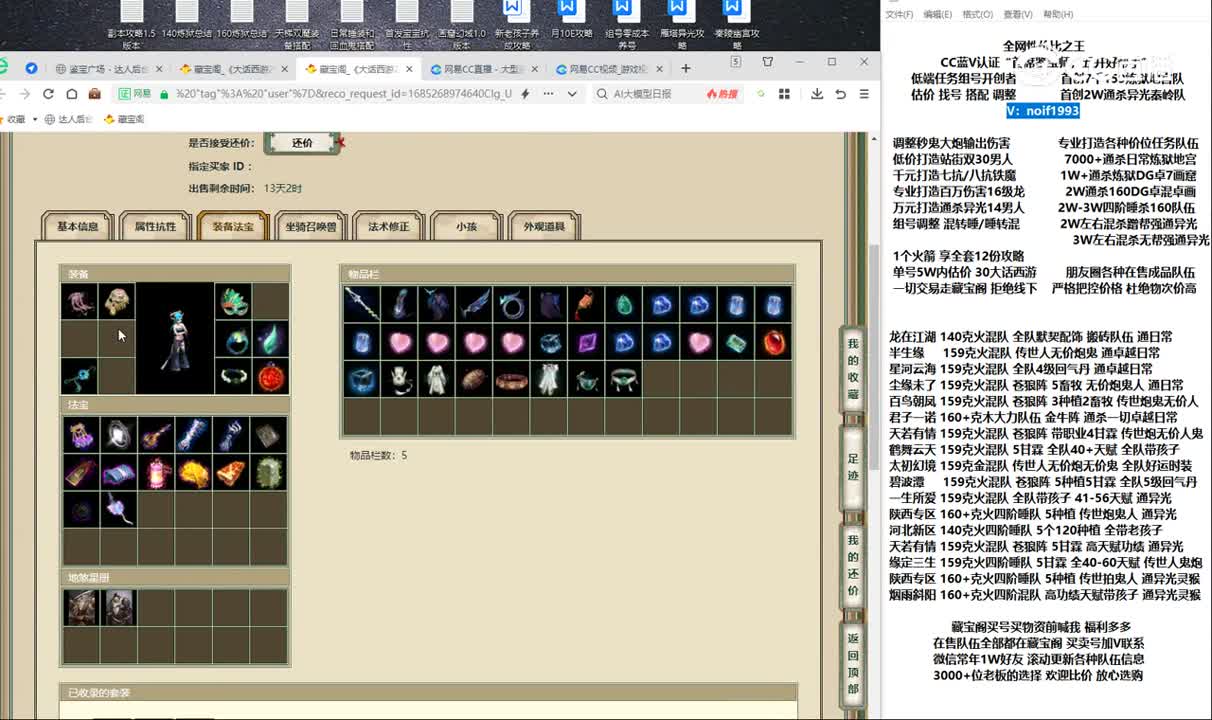Image resolution: width=1212 pixels, height=720 pixels.
Task: Click the guitar-shaped talisman
Action: (156, 435)
